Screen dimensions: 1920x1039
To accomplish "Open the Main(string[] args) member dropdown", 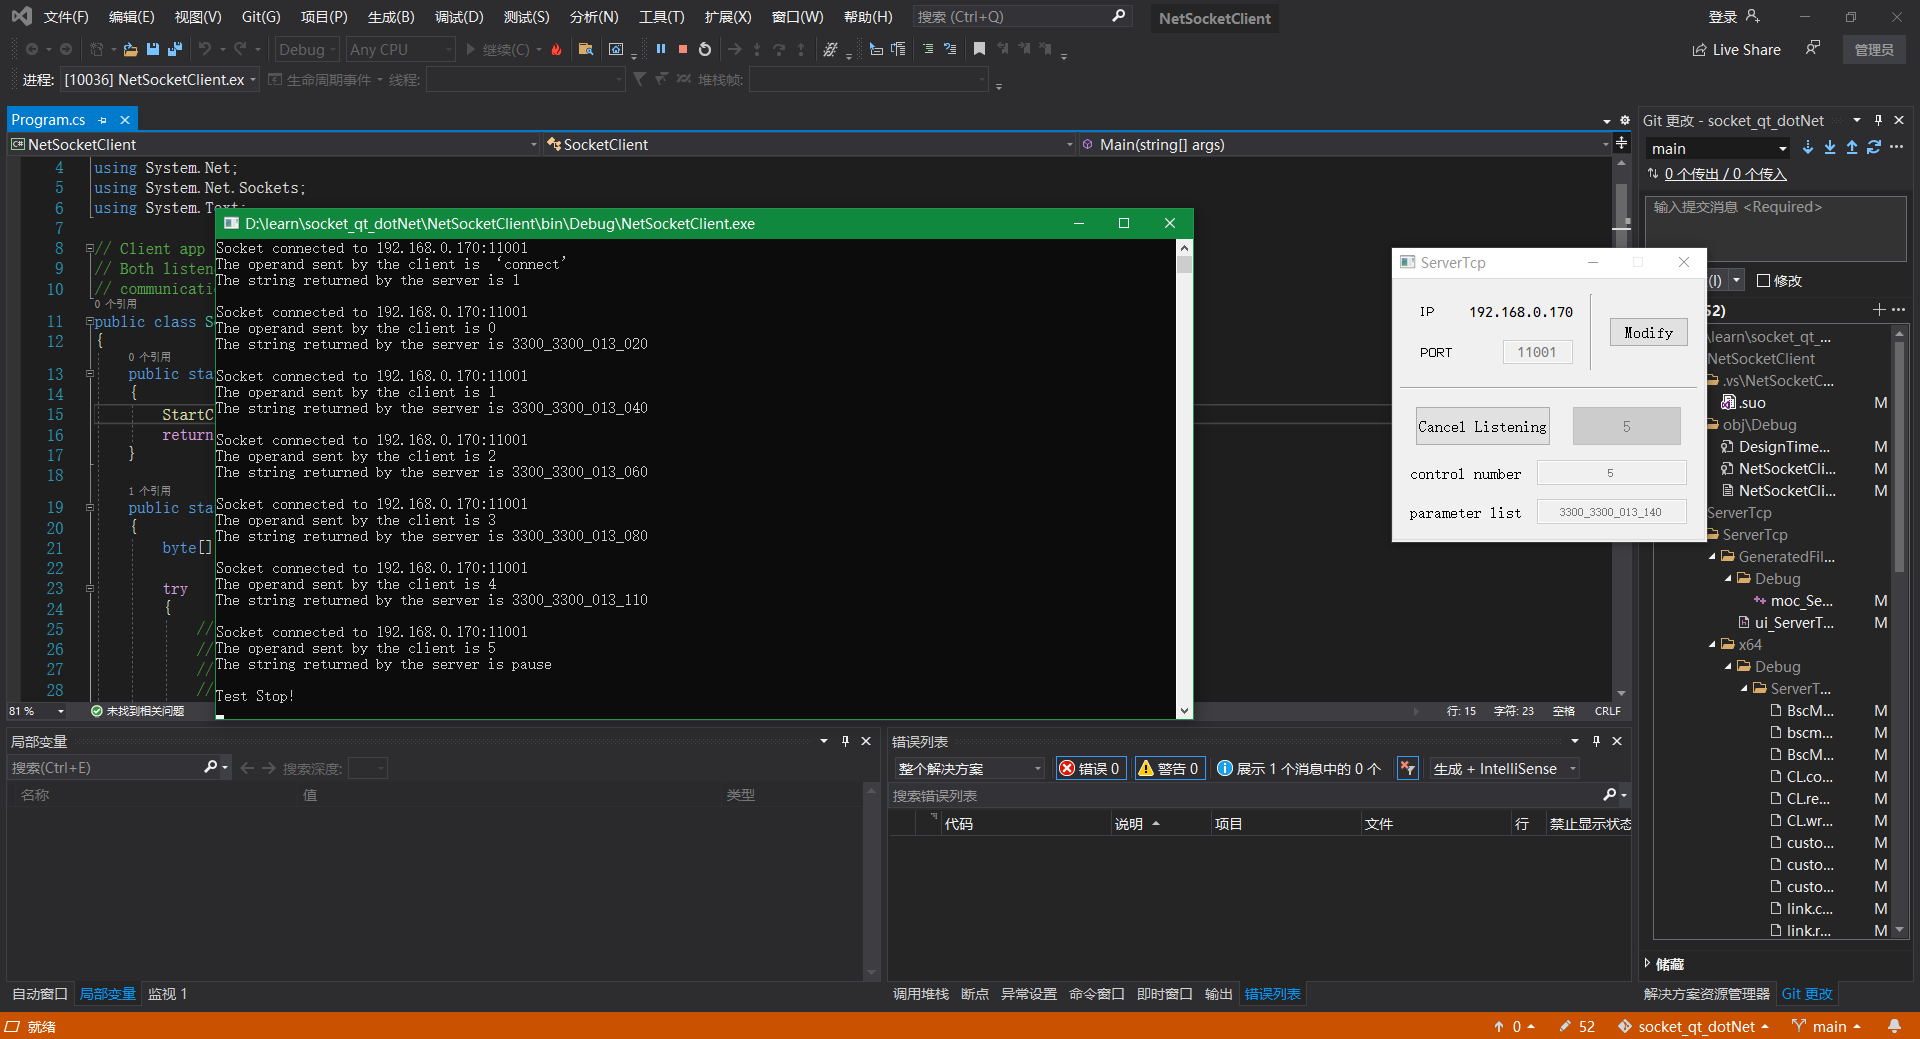I will [1346, 144].
